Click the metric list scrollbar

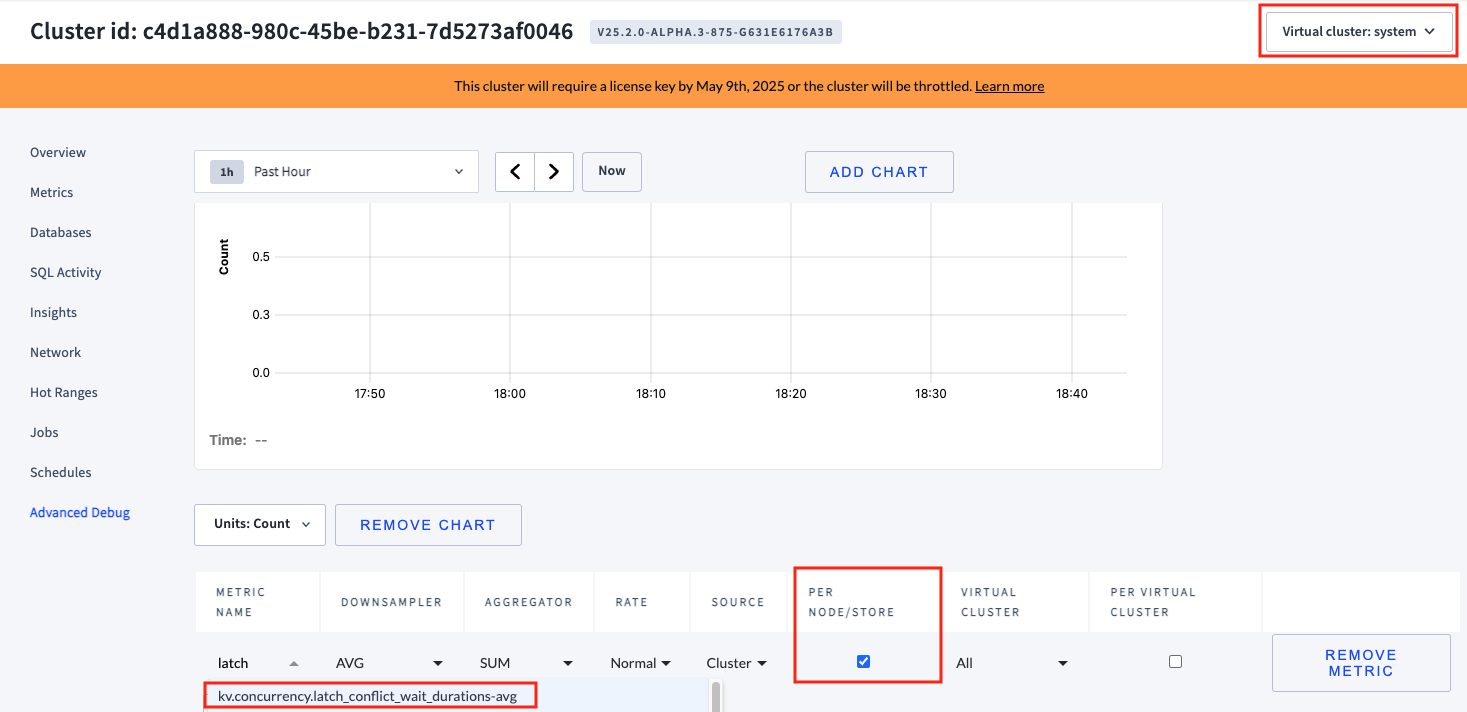tap(716, 696)
